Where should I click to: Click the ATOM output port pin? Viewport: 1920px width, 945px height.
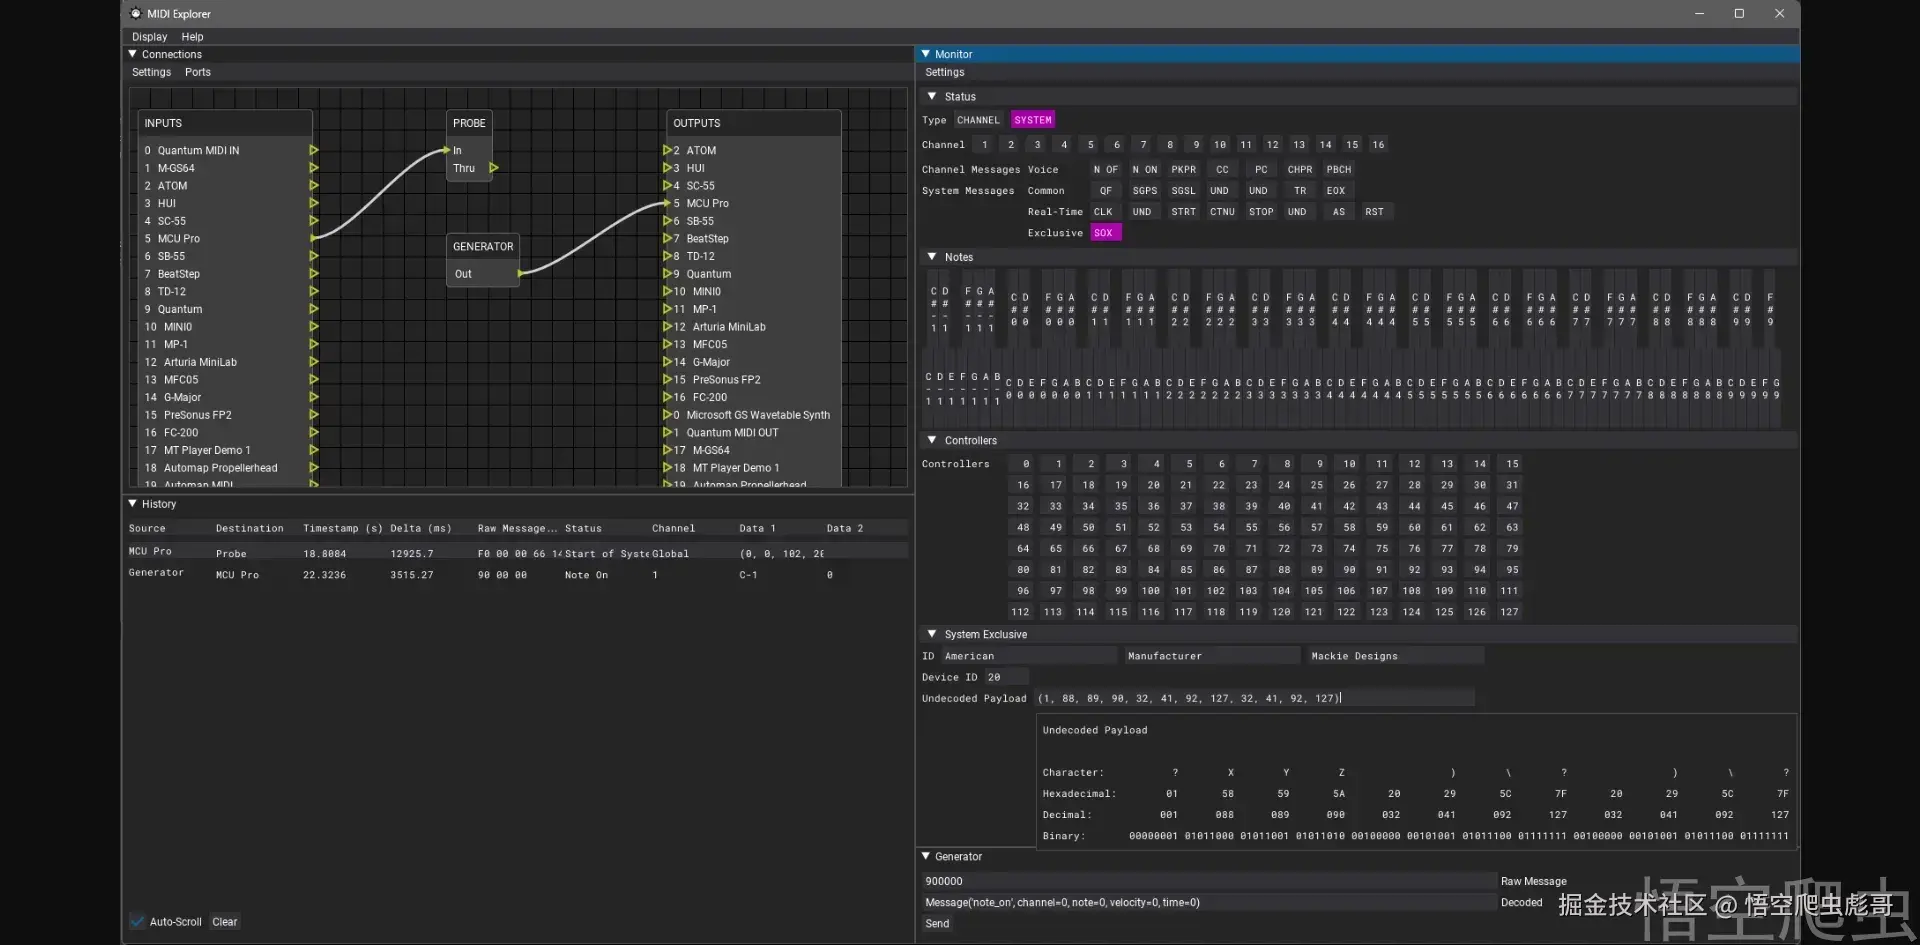coord(667,151)
